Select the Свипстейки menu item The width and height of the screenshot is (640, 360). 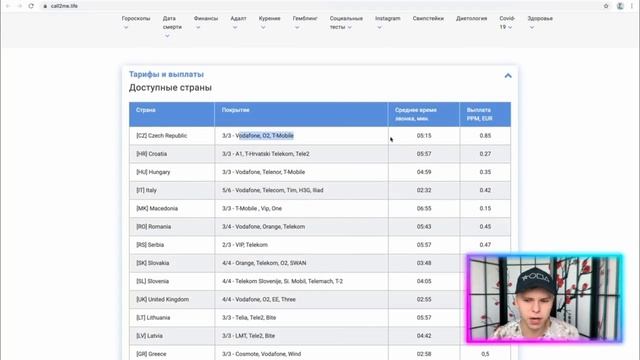[428, 18]
